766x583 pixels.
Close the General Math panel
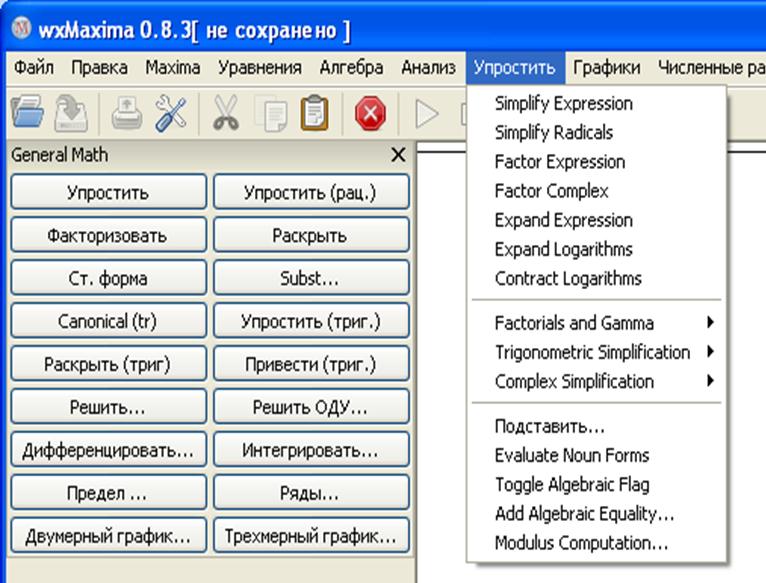point(399,155)
